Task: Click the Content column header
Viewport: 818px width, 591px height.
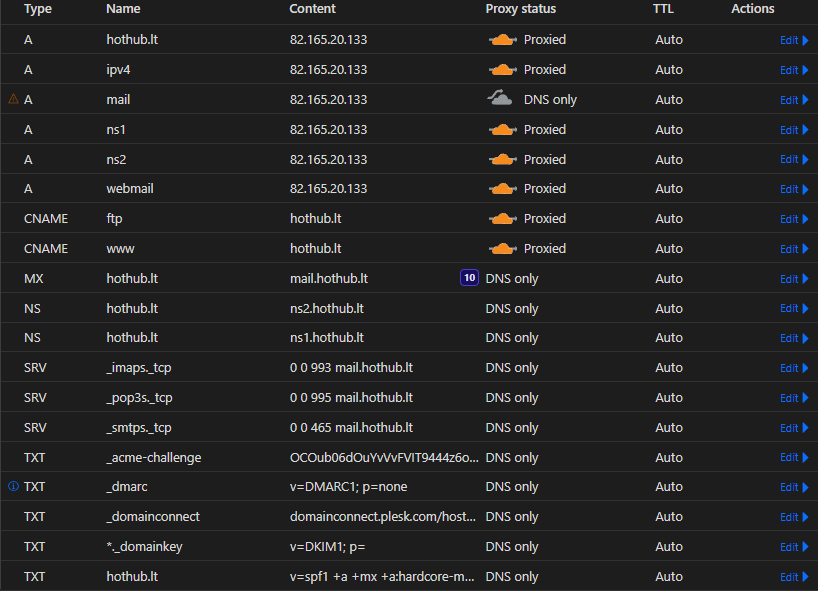Action: 312,9
